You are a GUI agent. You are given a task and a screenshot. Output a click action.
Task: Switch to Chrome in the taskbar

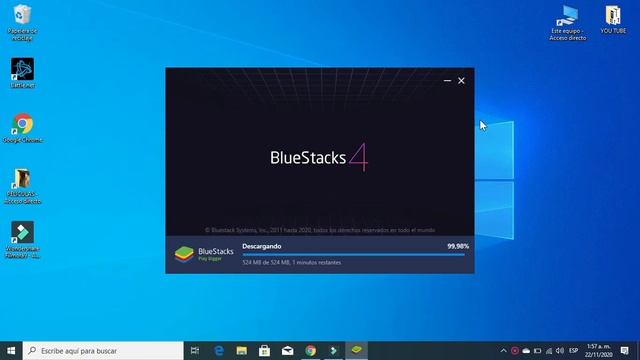(x=311, y=351)
